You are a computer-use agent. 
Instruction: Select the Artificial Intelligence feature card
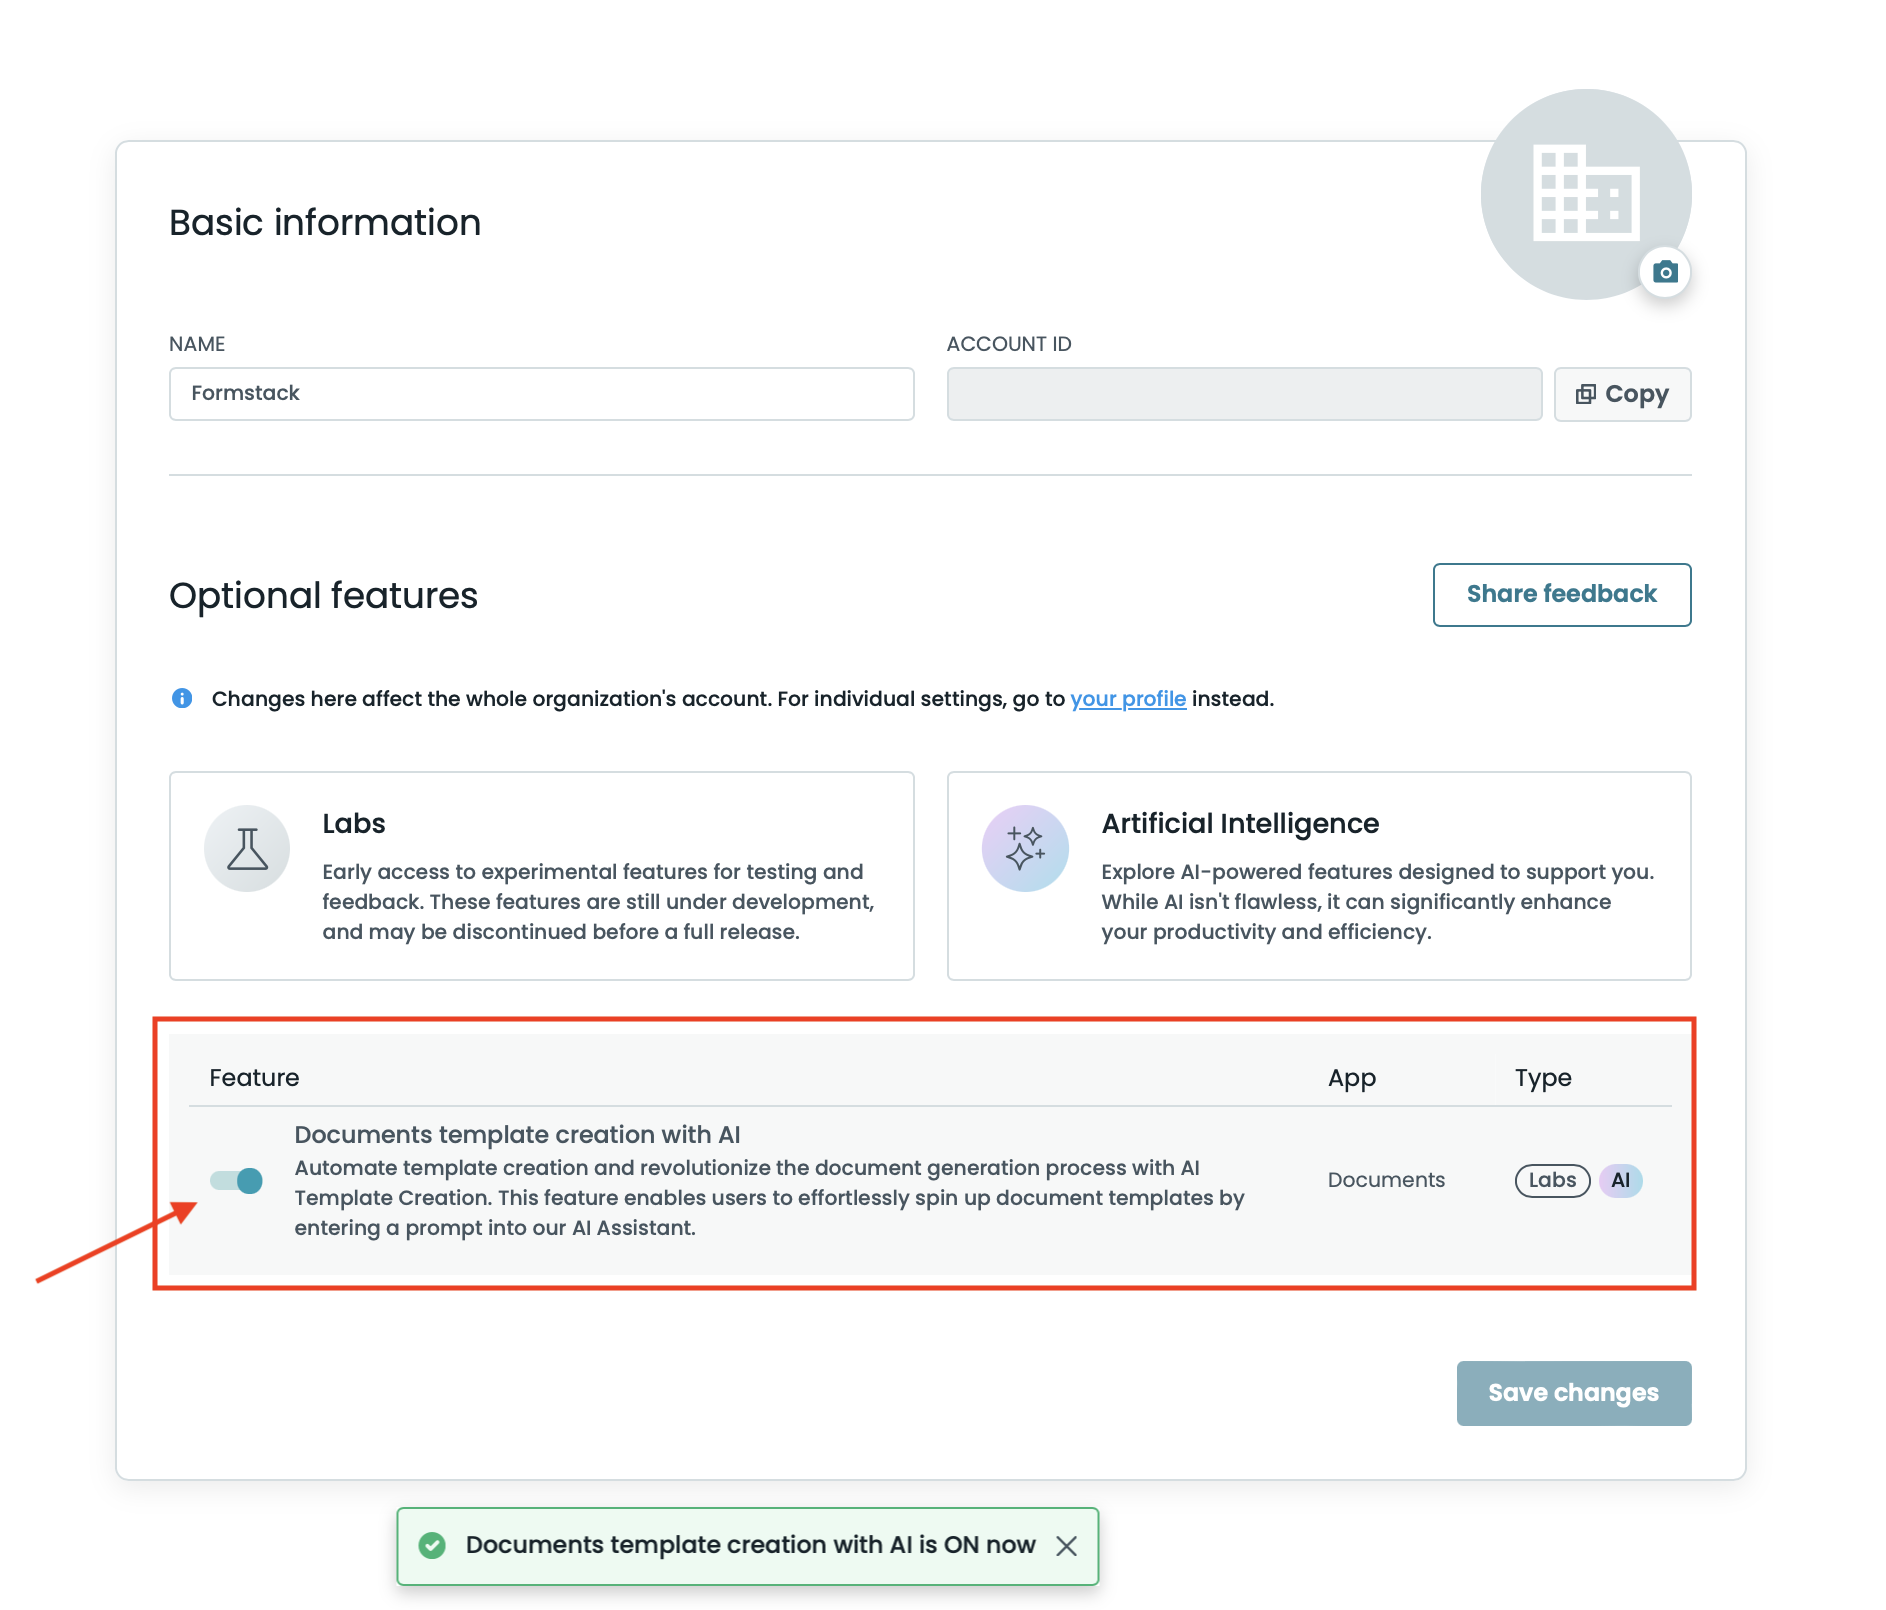point(1319,875)
